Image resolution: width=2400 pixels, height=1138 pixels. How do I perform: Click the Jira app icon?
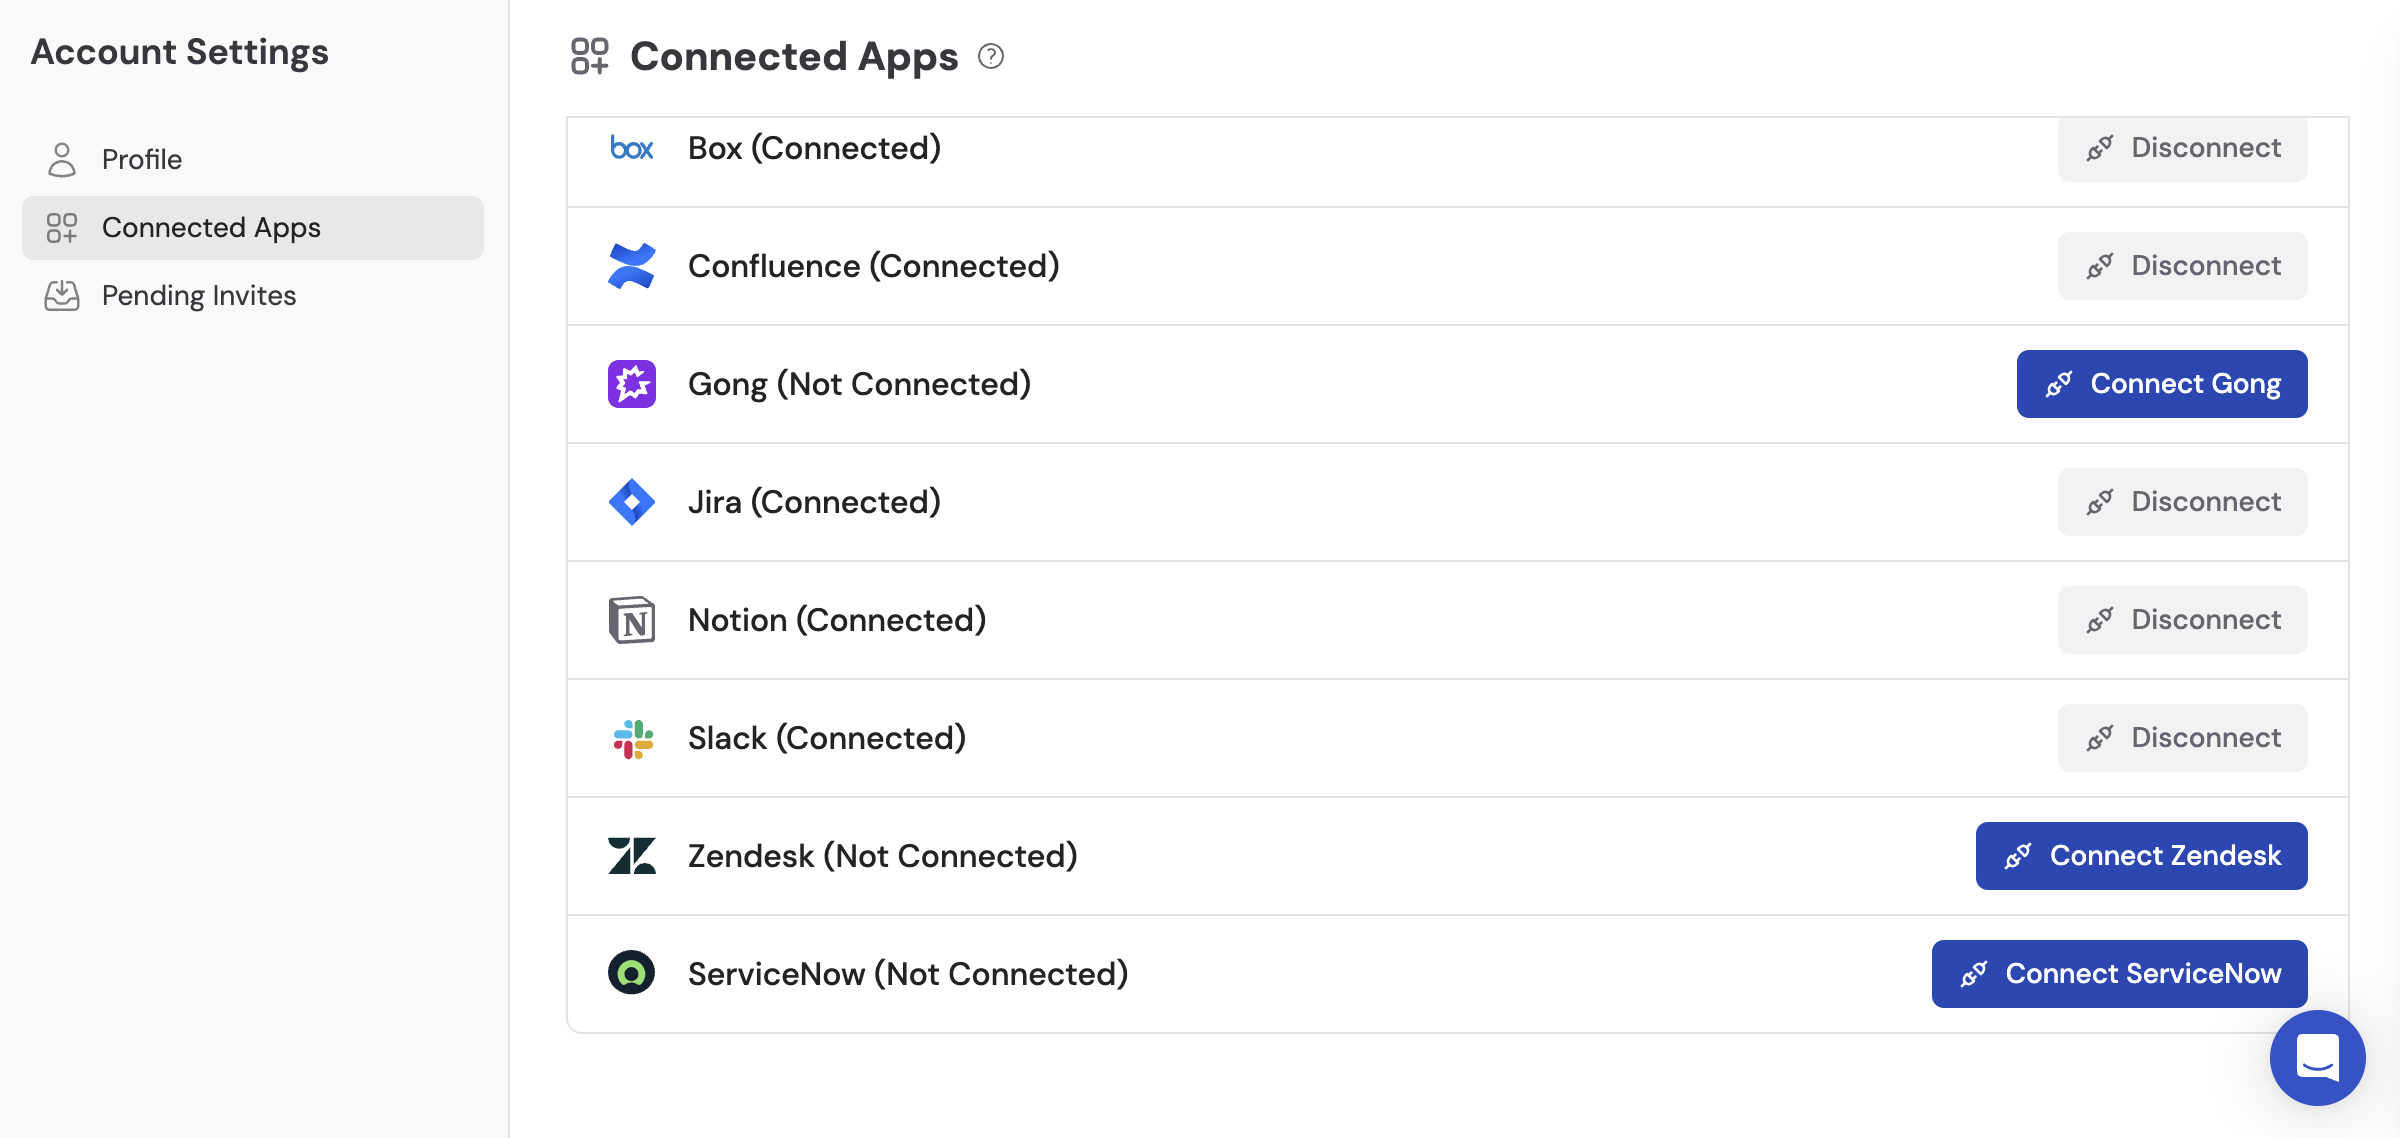click(x=631, y=501)
